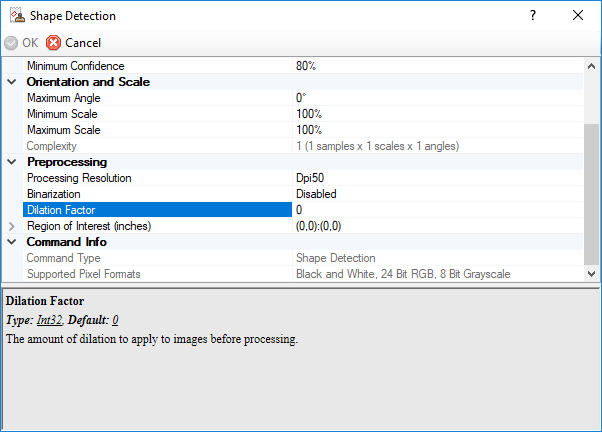Click the Minimum Confidence value 80%
The width and height of the screenshot is (602, 432).
(306, 66)
